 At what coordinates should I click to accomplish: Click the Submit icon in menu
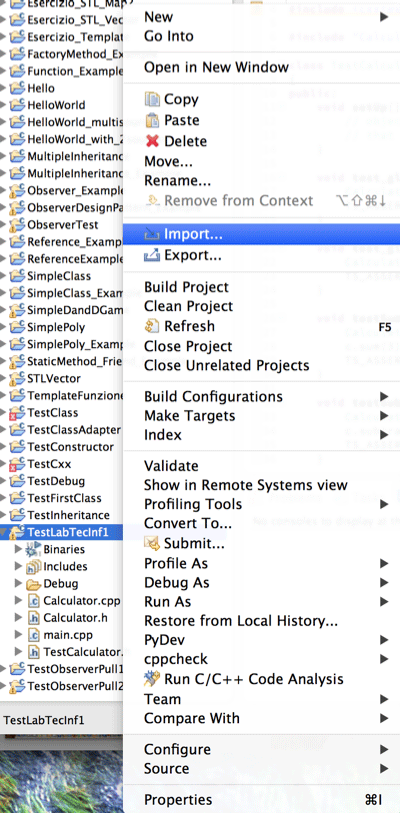click(152, 543)
